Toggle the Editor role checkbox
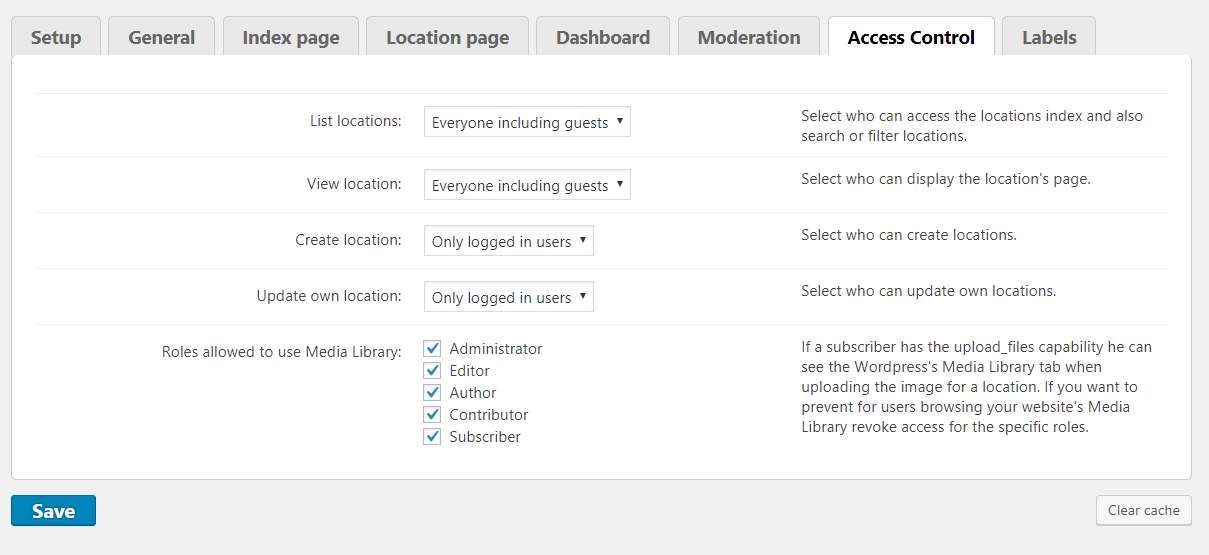Viewport: 1209px width, 555px height. pyautogui.click(x=432, y=371)
